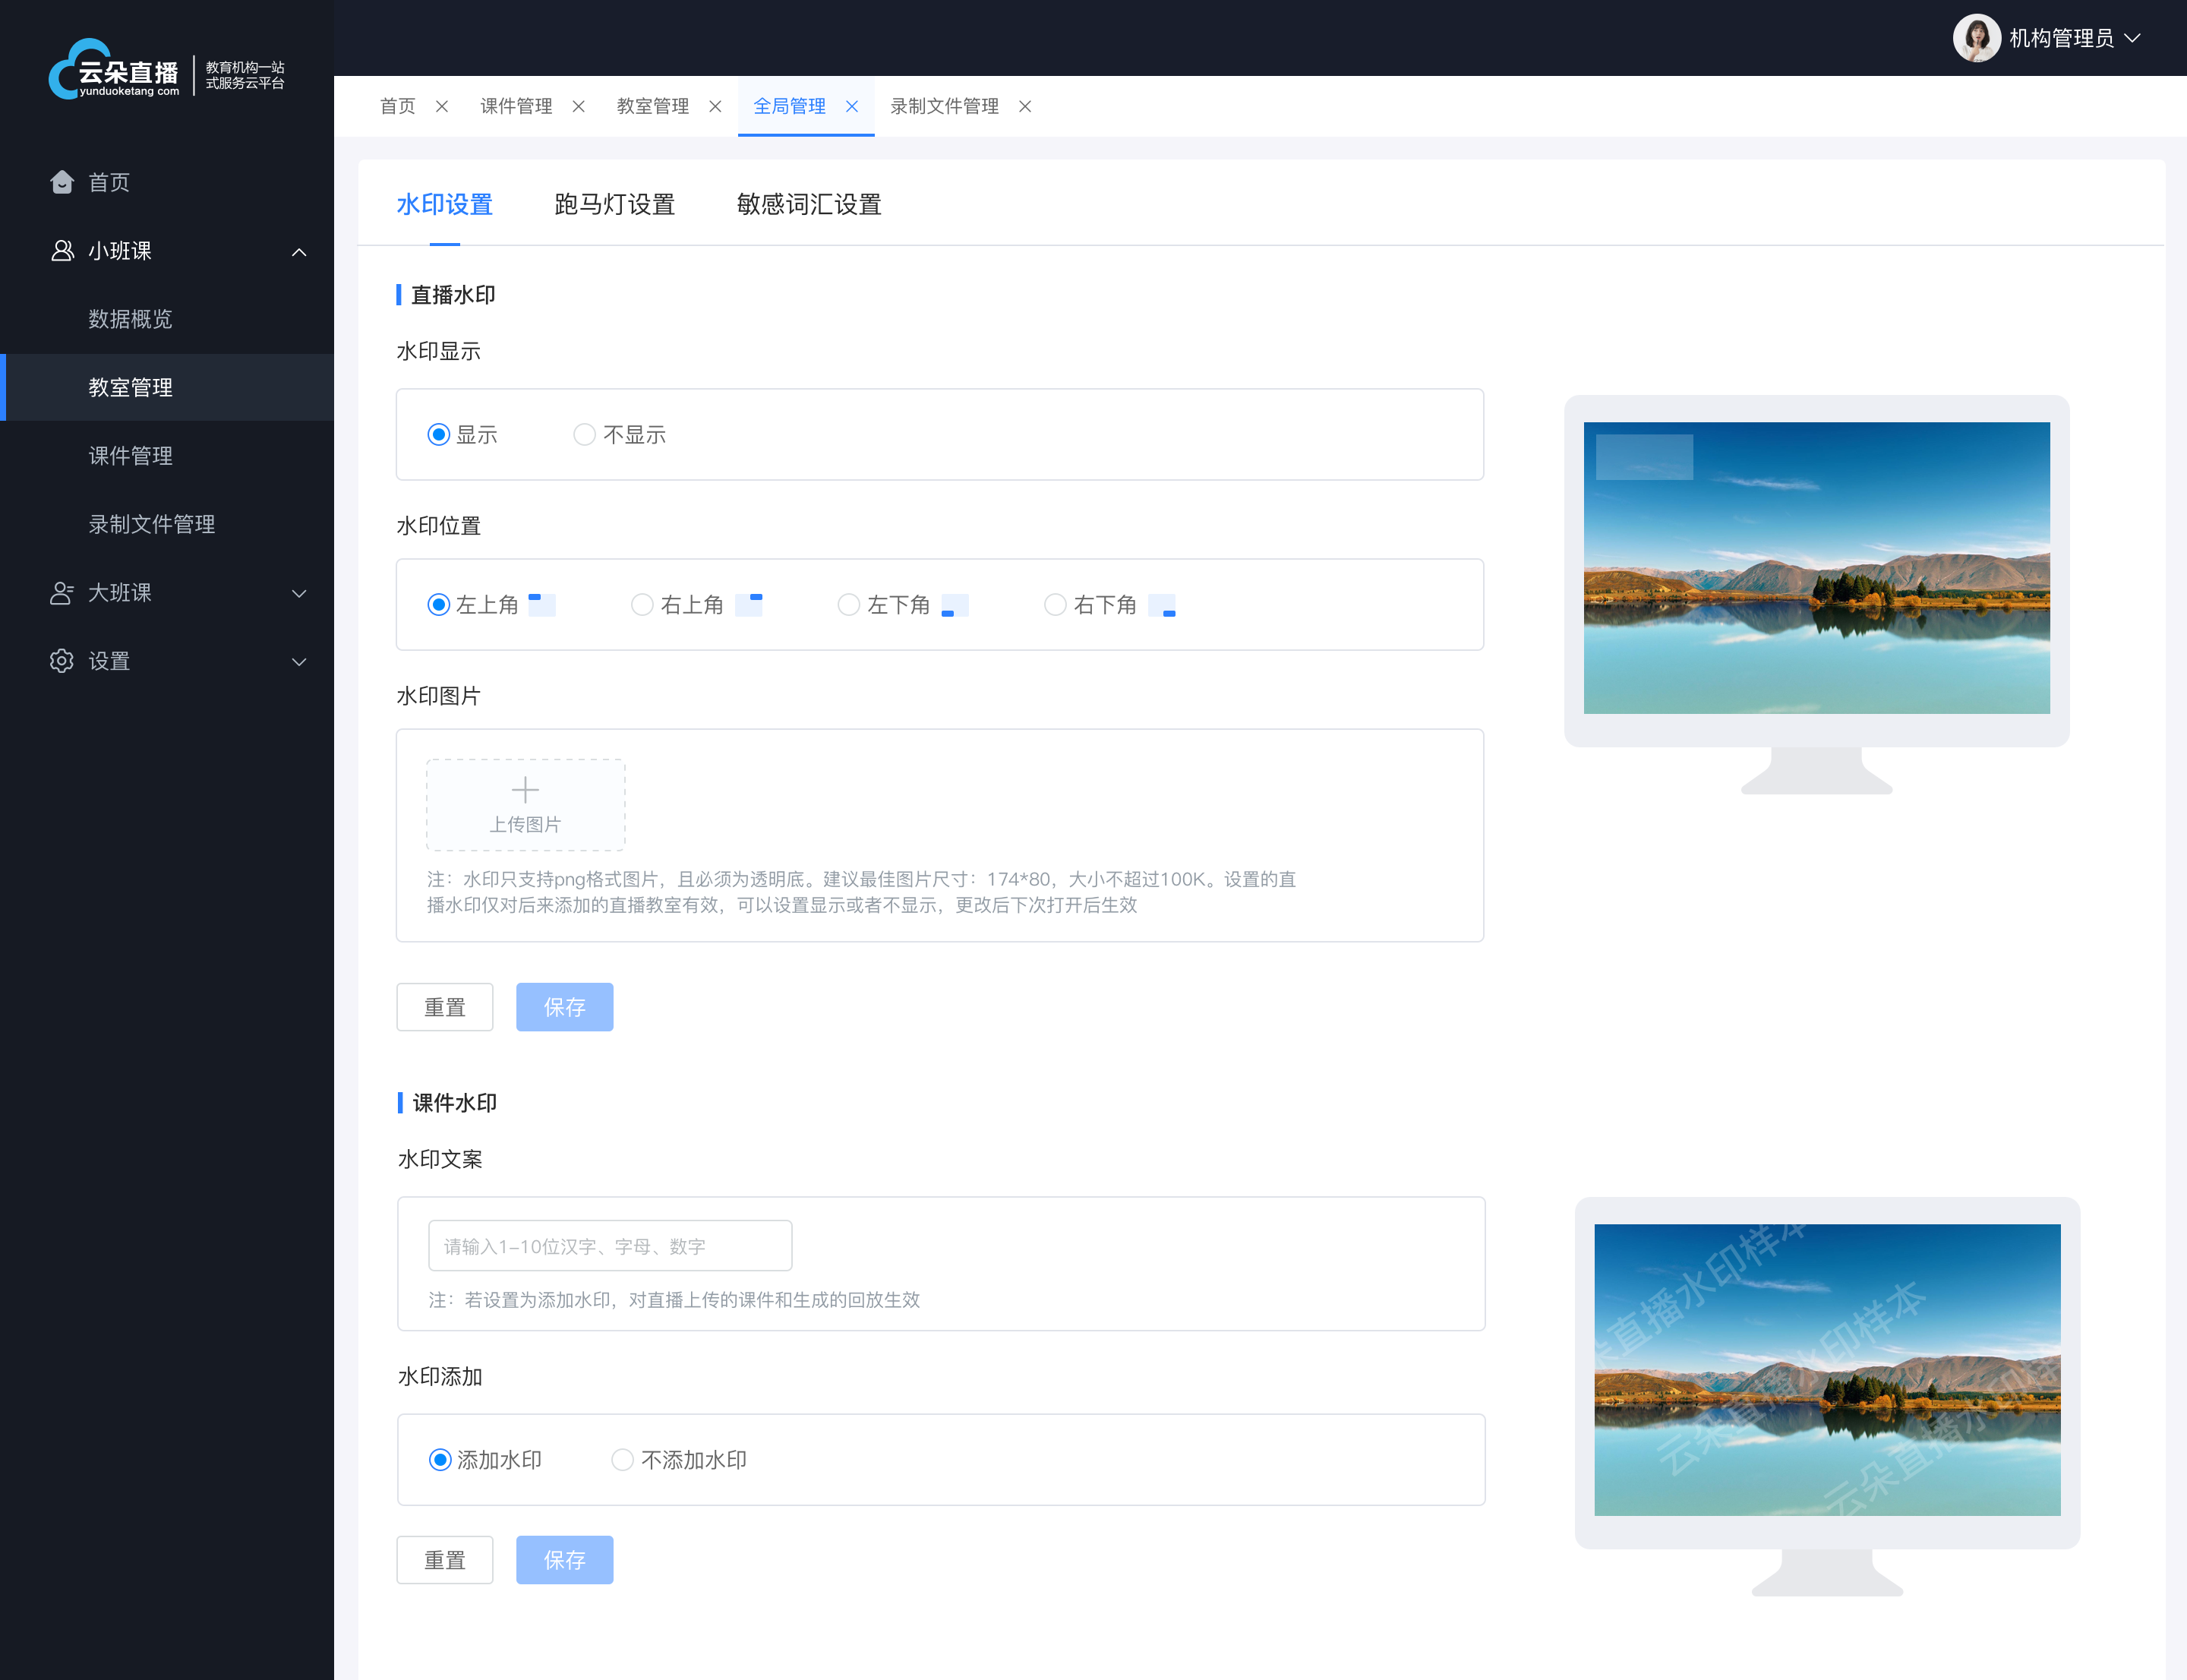Enable 不添加水印 option
The width and height of the screenshot is (2187, 1680).
[x=623, y=1460]
